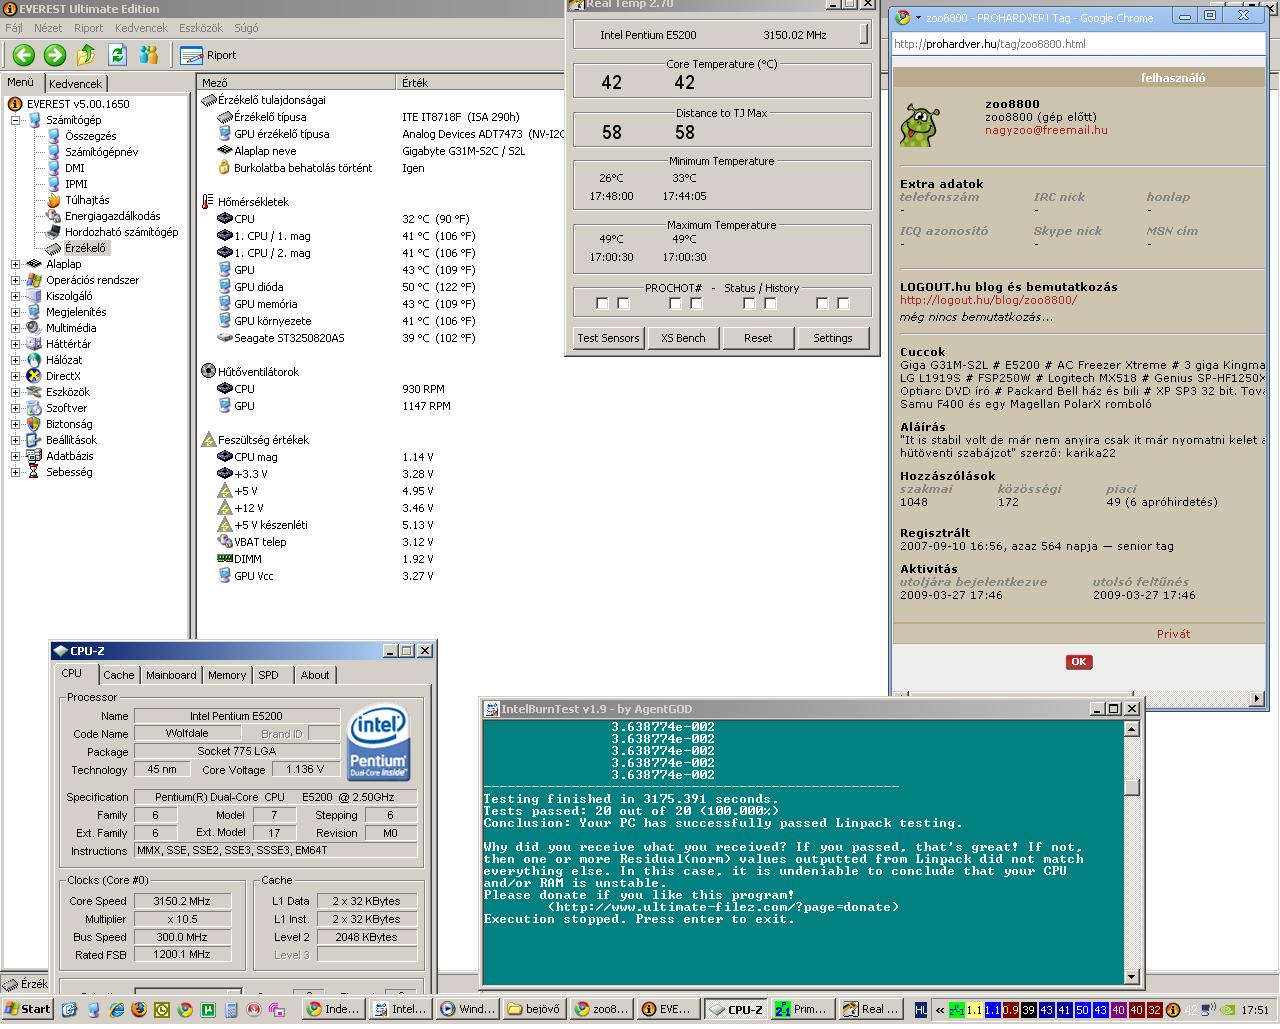
Task: Open the bejövő folder taskbar button
Action: [x=534, y=1010]
